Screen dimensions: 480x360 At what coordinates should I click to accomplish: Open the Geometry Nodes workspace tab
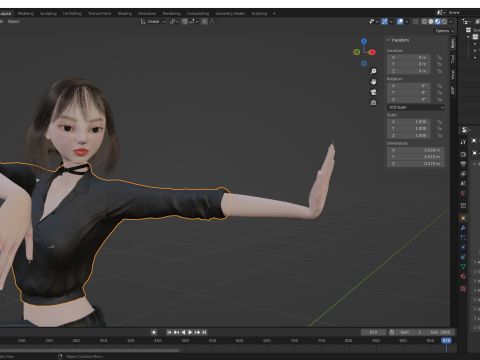pyautogui.click(x=230, y=14)
